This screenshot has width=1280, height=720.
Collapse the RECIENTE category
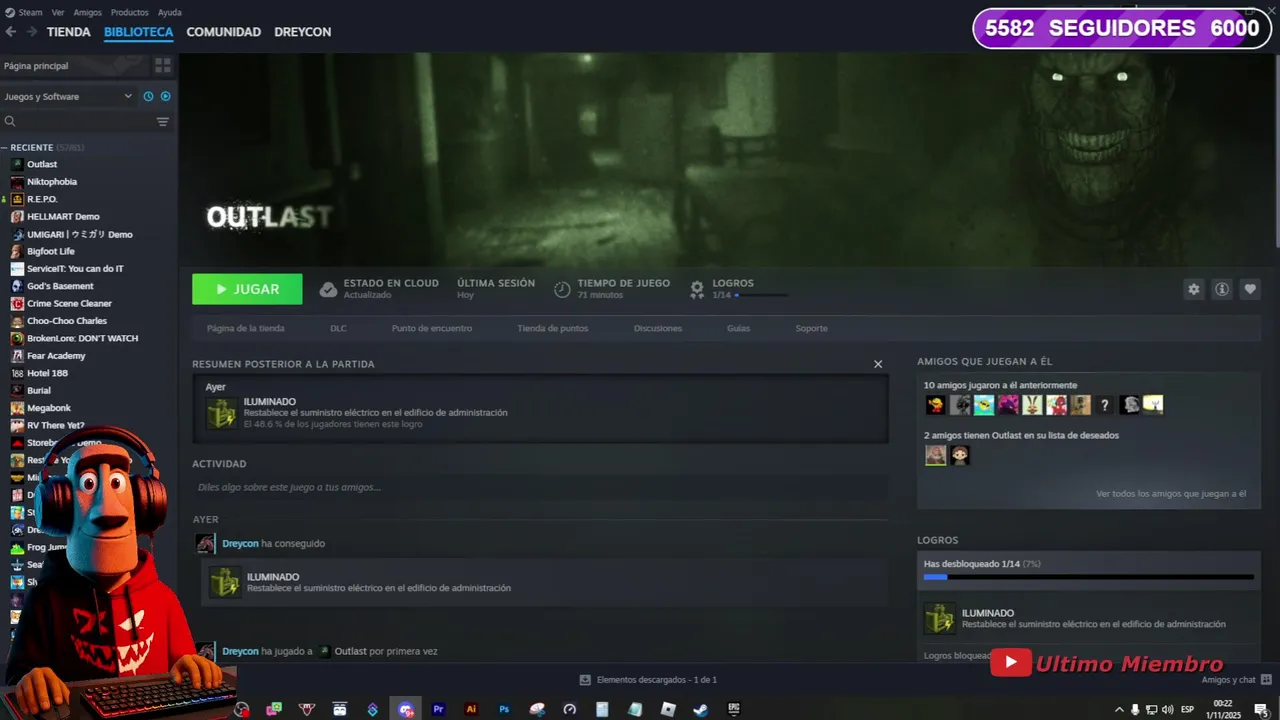tap(4, 147)
